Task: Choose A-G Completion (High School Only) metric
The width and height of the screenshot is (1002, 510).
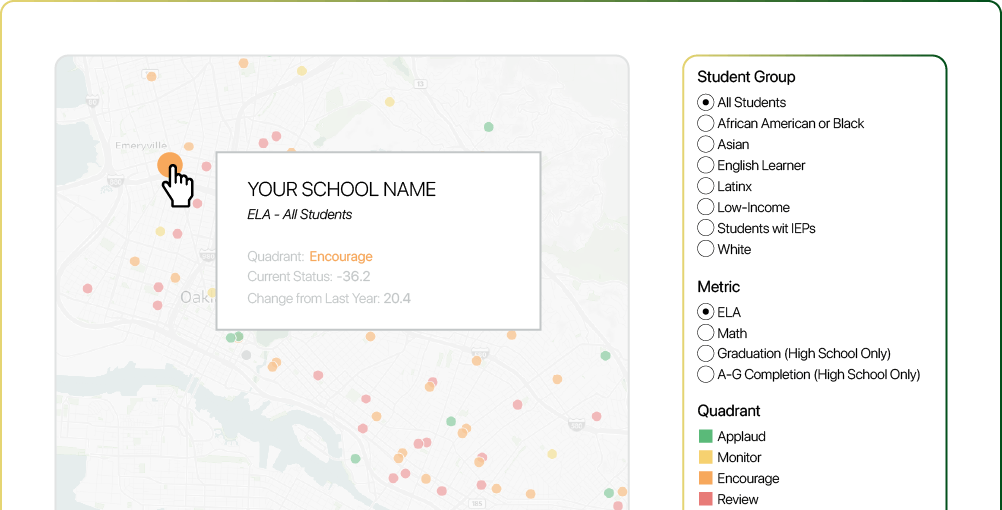Action: click(x=706, y=374)
